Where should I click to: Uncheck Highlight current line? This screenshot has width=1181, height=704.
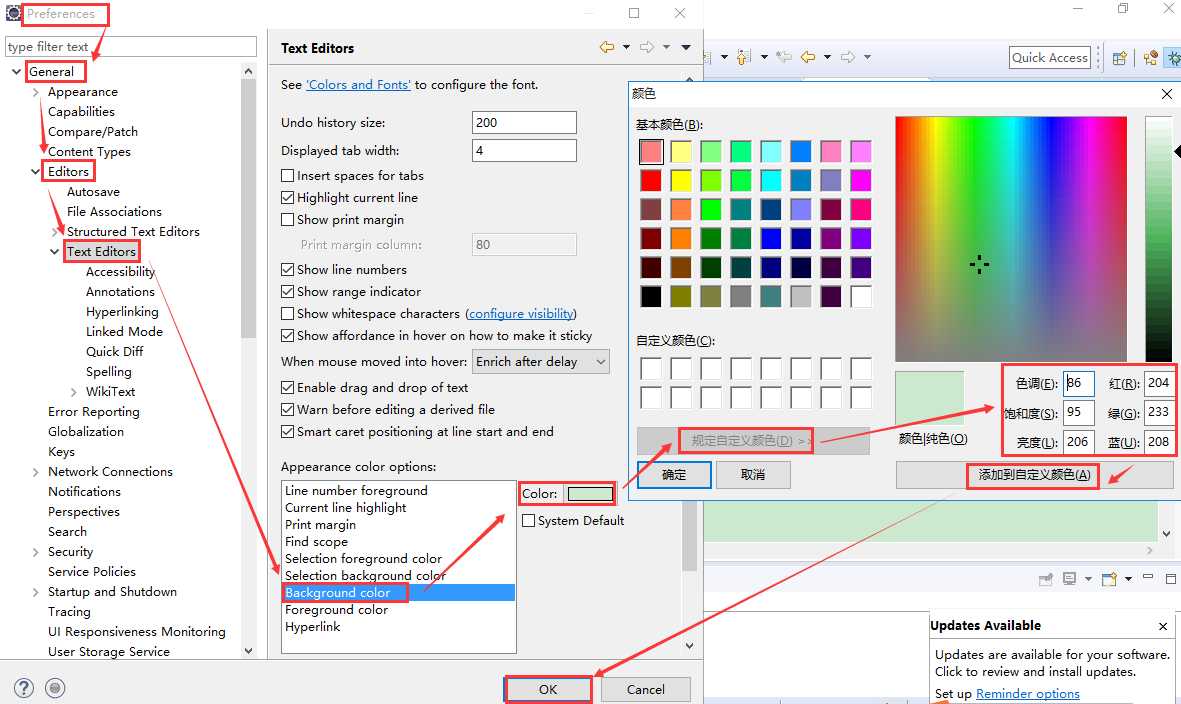287,197
